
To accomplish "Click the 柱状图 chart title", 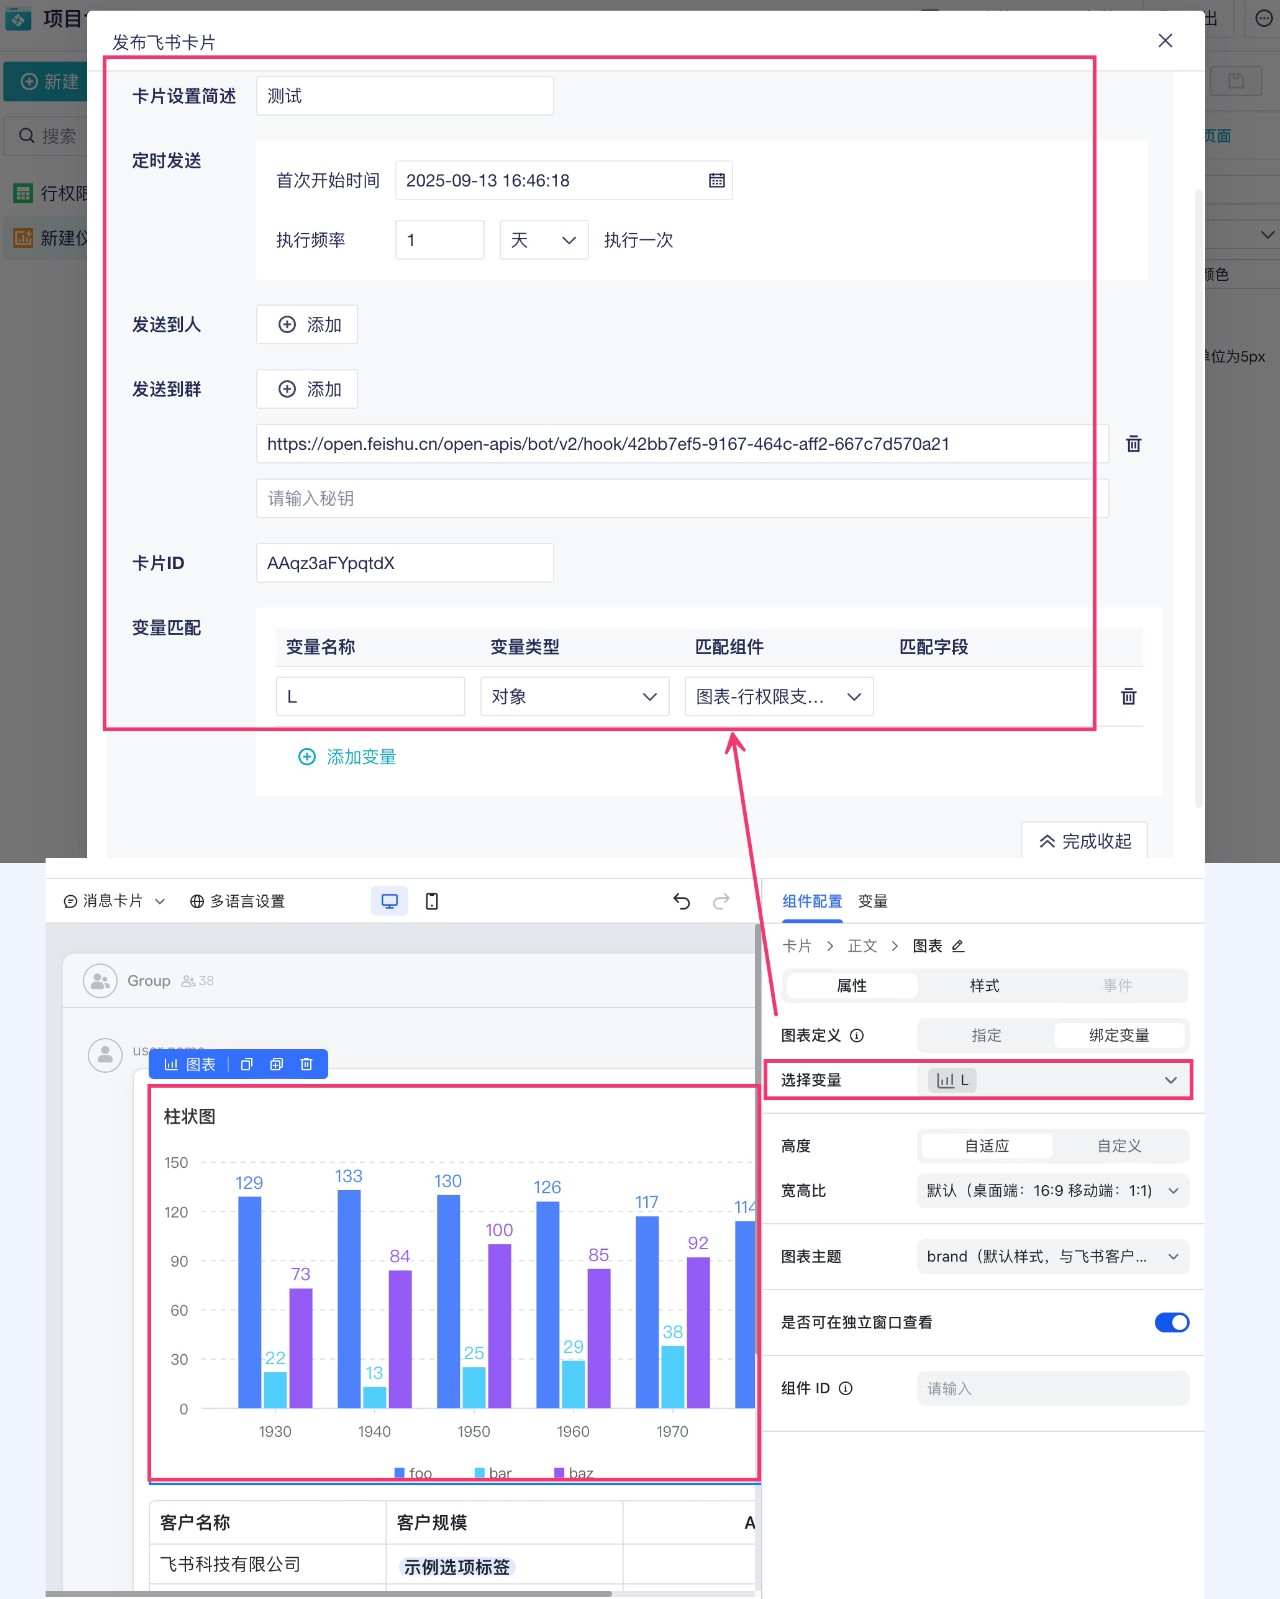I will [190, 1116].
